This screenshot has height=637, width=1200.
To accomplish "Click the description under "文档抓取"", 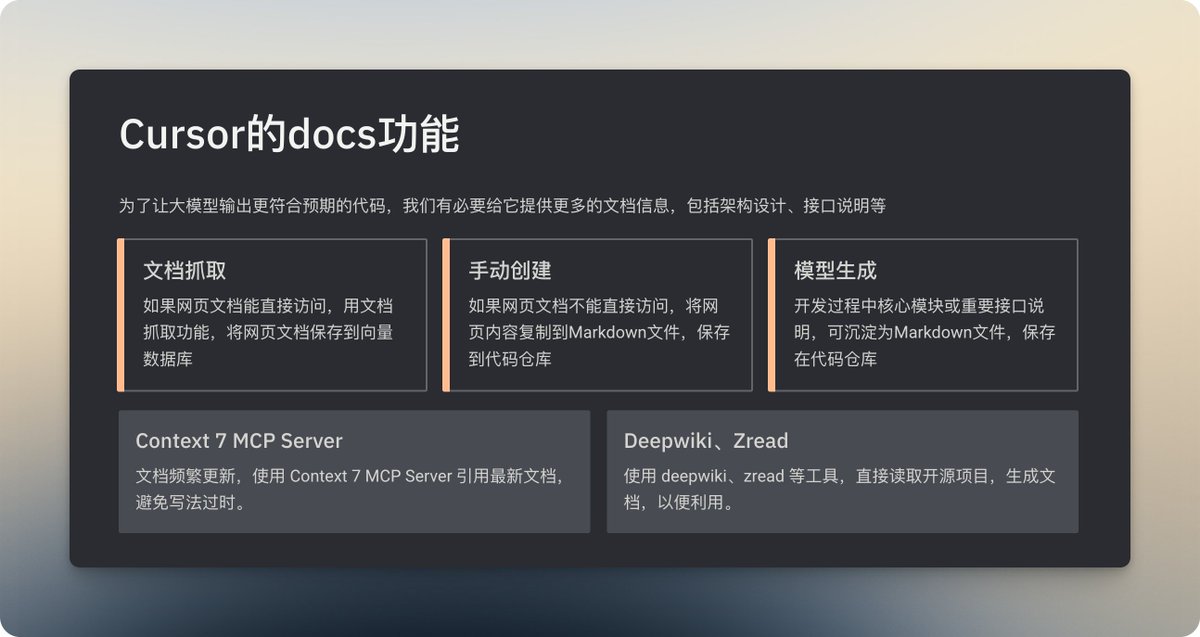I will coord(268,332).
